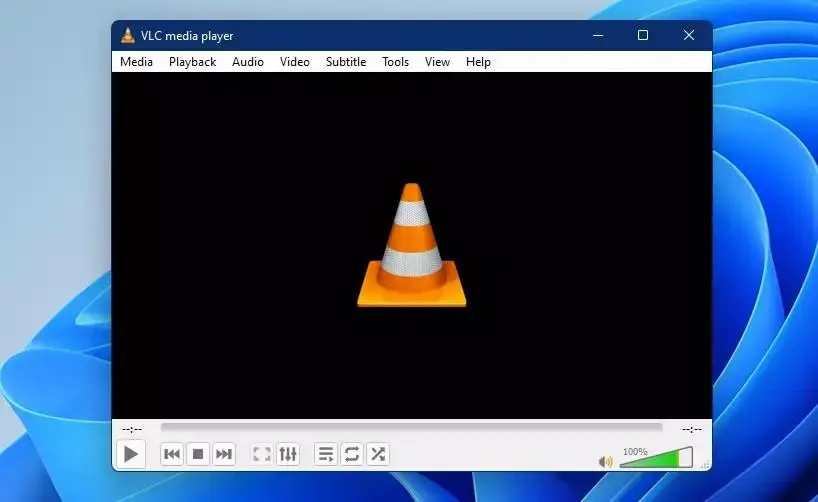
Task: Open the Media menu
Action: (x=136, y=62)
